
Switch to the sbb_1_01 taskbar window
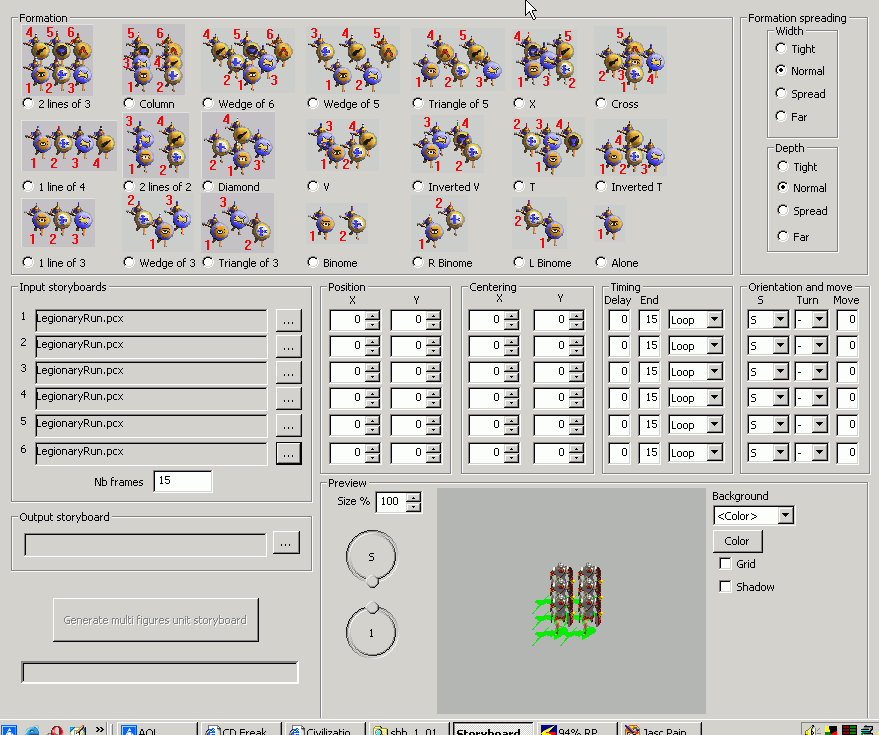tap(409, 729)
